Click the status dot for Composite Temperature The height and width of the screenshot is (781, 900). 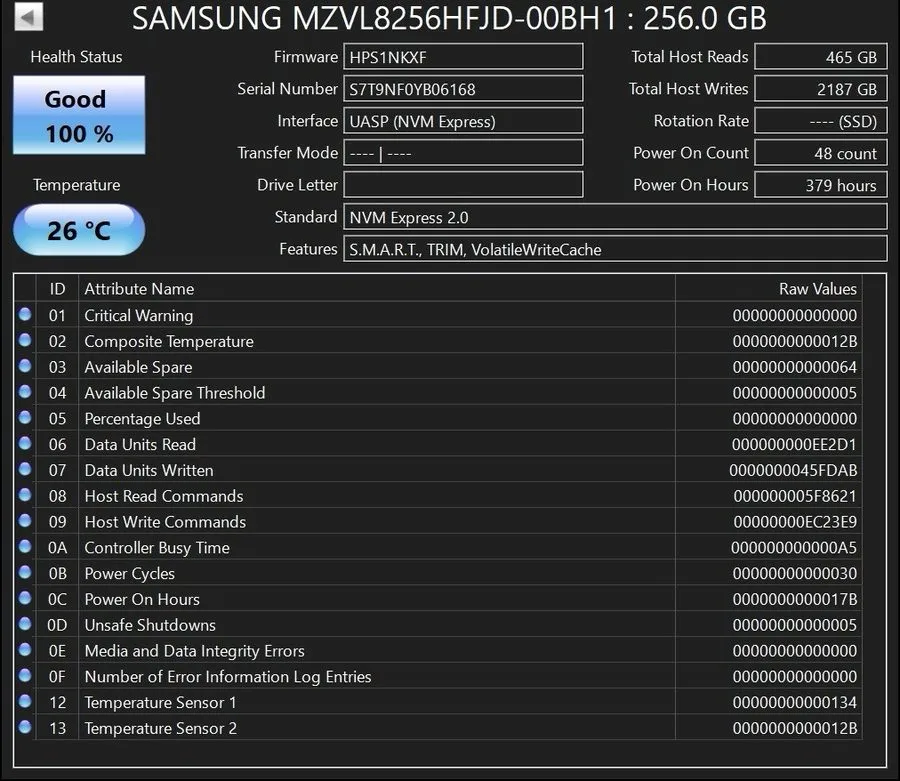pos(25,340)
